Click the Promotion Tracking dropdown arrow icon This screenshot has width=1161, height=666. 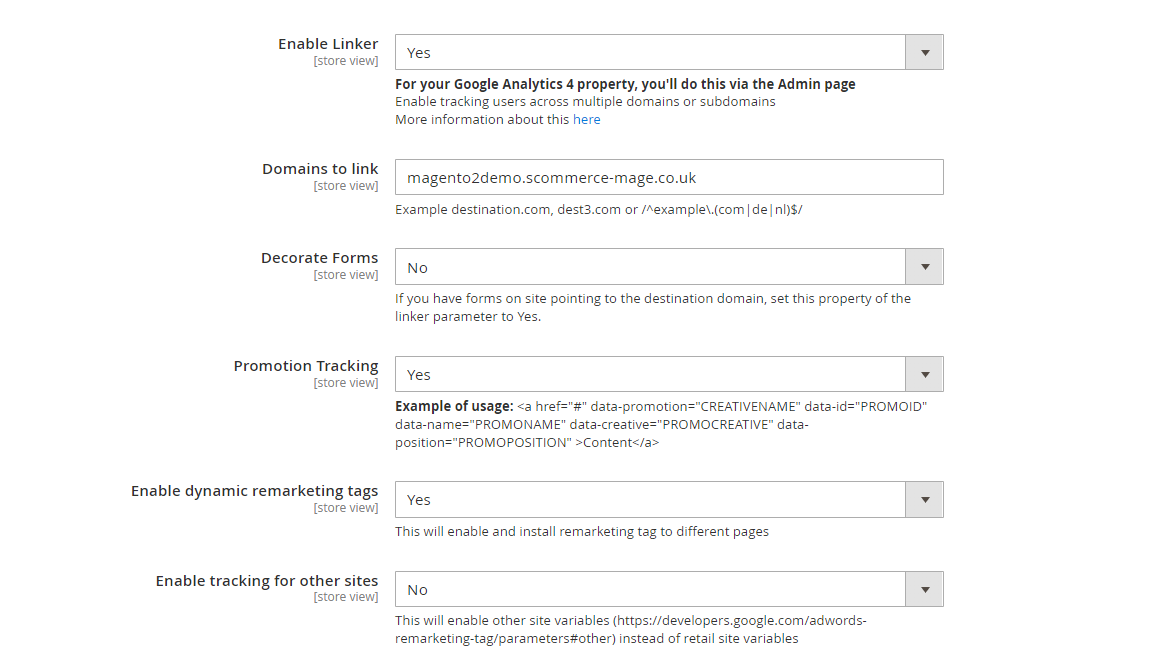pos(925,375)
